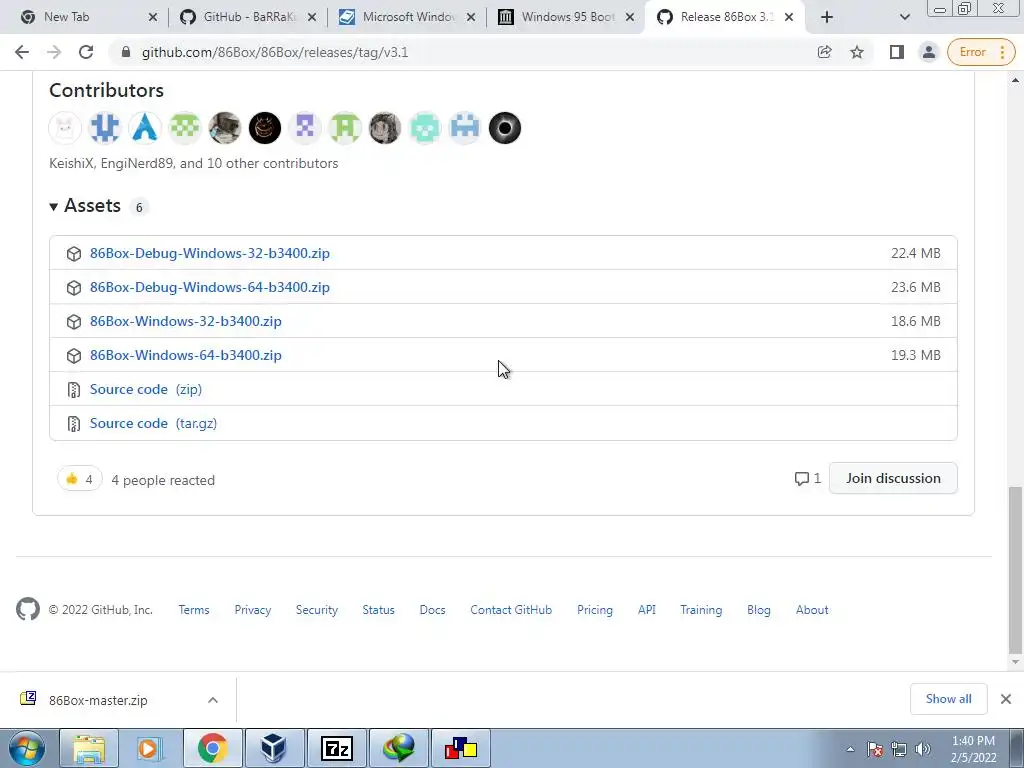Open the About footer link
Screen dimensions: 1024x768
coord(812,610)
